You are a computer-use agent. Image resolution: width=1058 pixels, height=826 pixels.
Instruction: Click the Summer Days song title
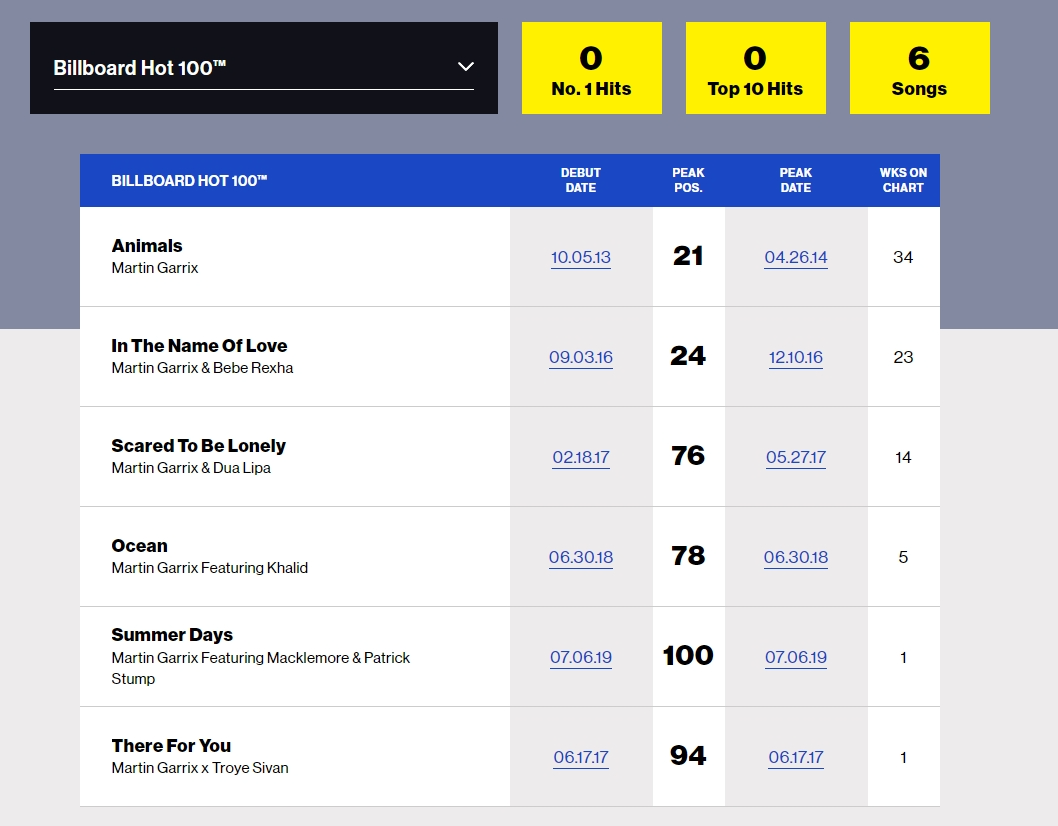pyautogui.click(x=171, y=634)
